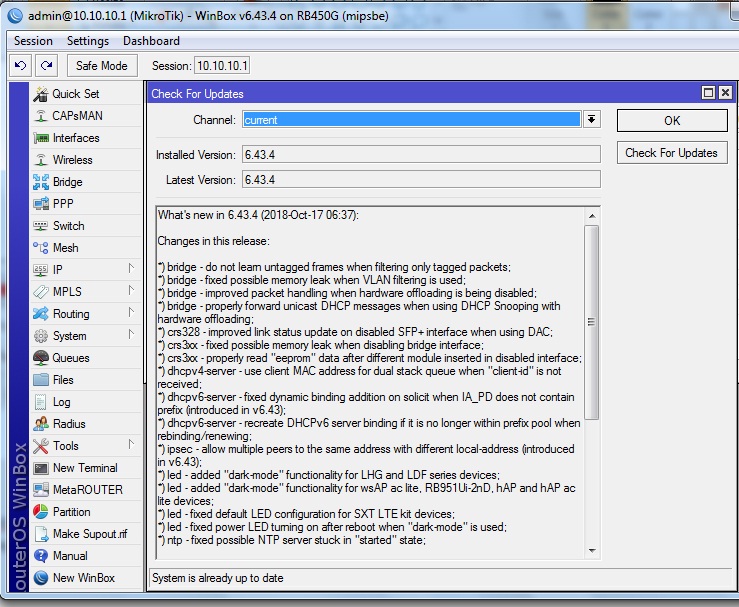Click the Log notepad icon
Image resolution: width=739 pixels, height=607 pixels.
click(41, 402)
